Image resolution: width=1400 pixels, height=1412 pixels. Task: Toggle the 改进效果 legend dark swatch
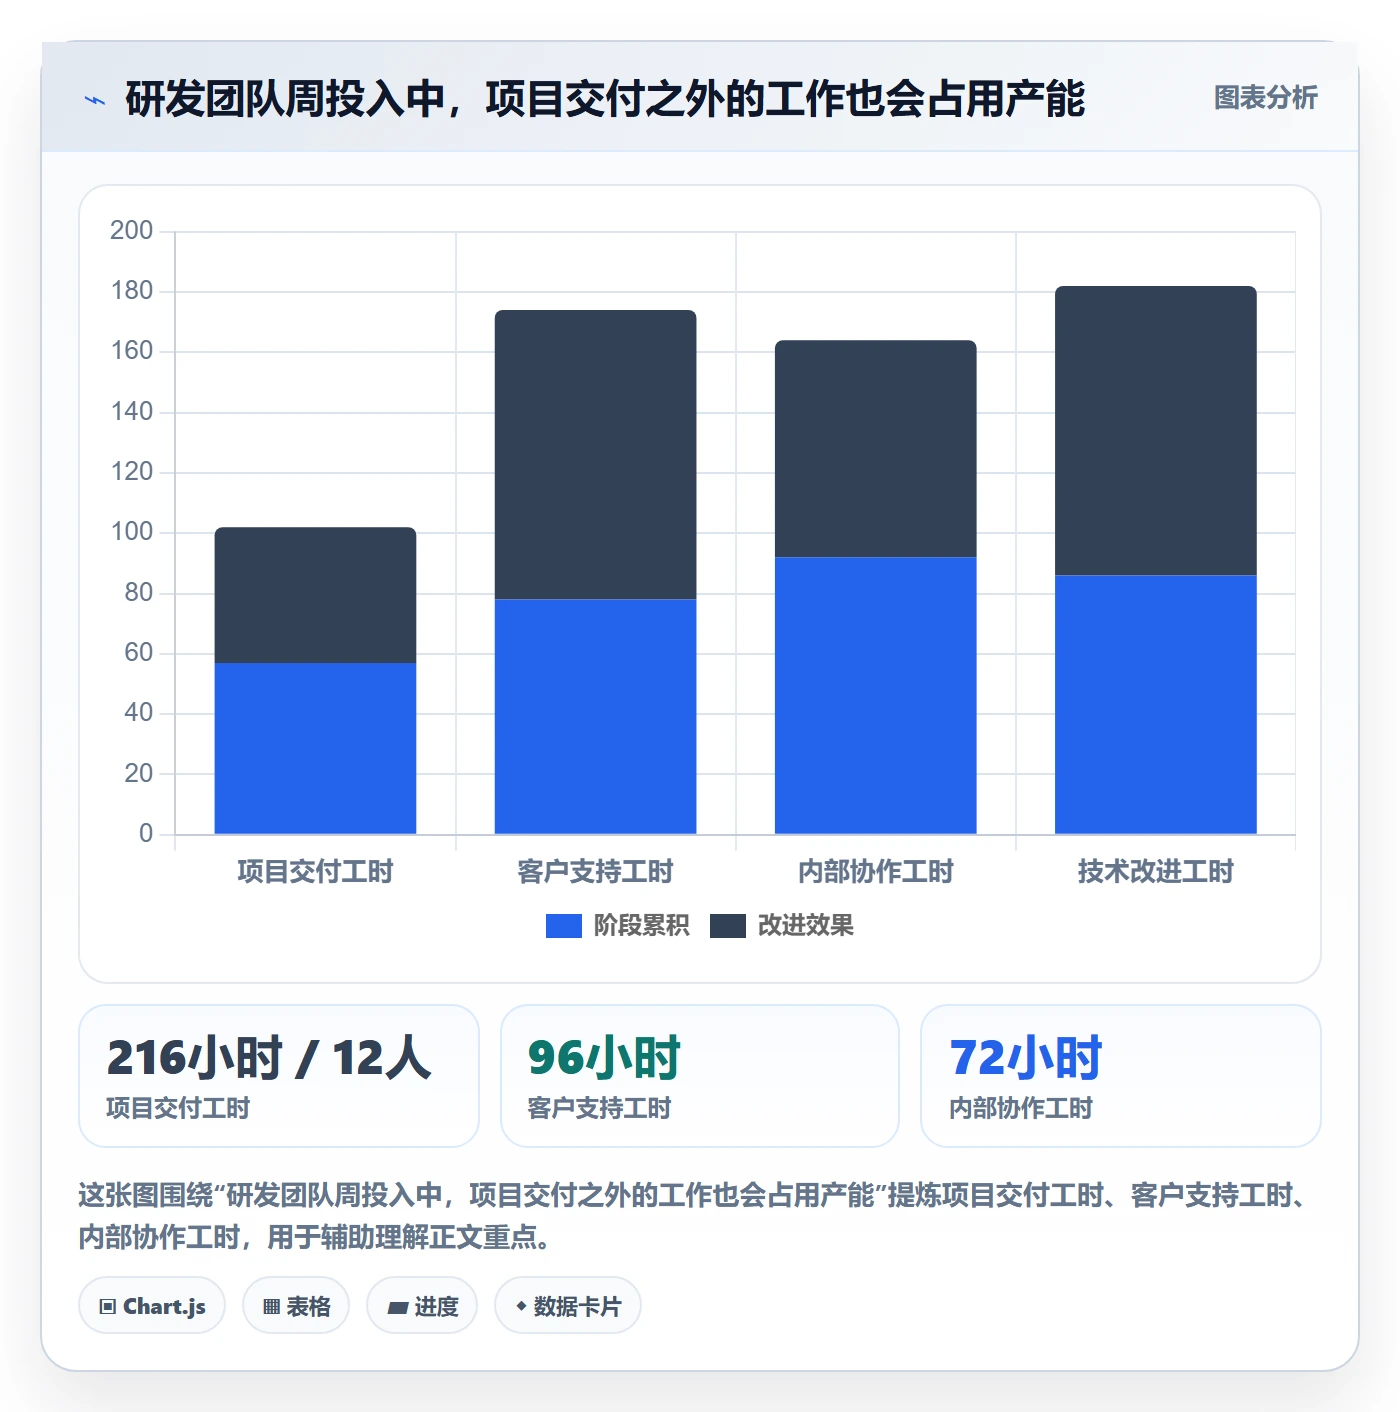pos(727,926)
